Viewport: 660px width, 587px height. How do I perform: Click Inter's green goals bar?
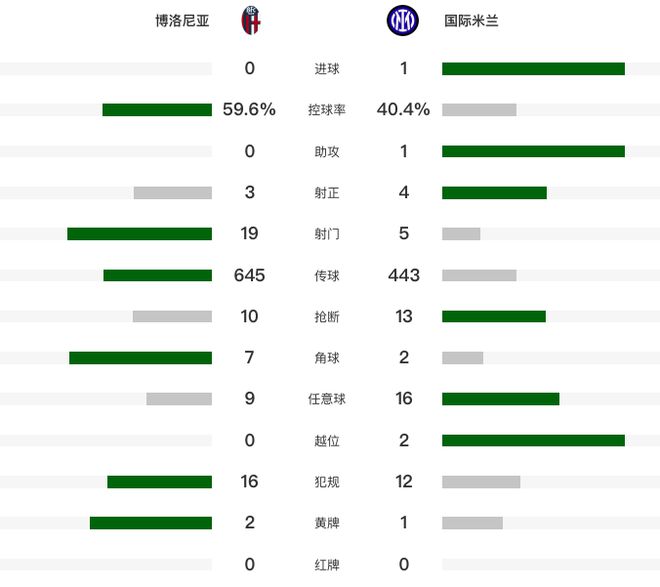pyautogui.click(x=533, y=69)
